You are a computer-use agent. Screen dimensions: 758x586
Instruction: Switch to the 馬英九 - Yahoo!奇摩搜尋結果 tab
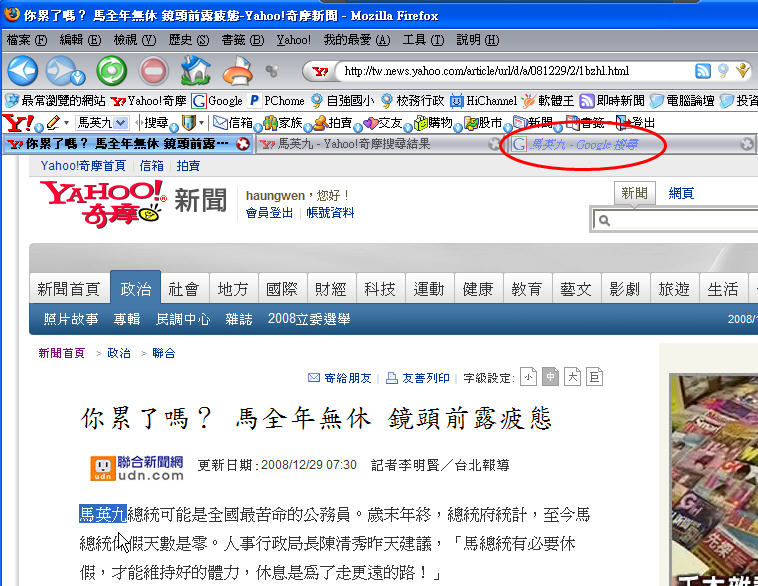(379, 144)
